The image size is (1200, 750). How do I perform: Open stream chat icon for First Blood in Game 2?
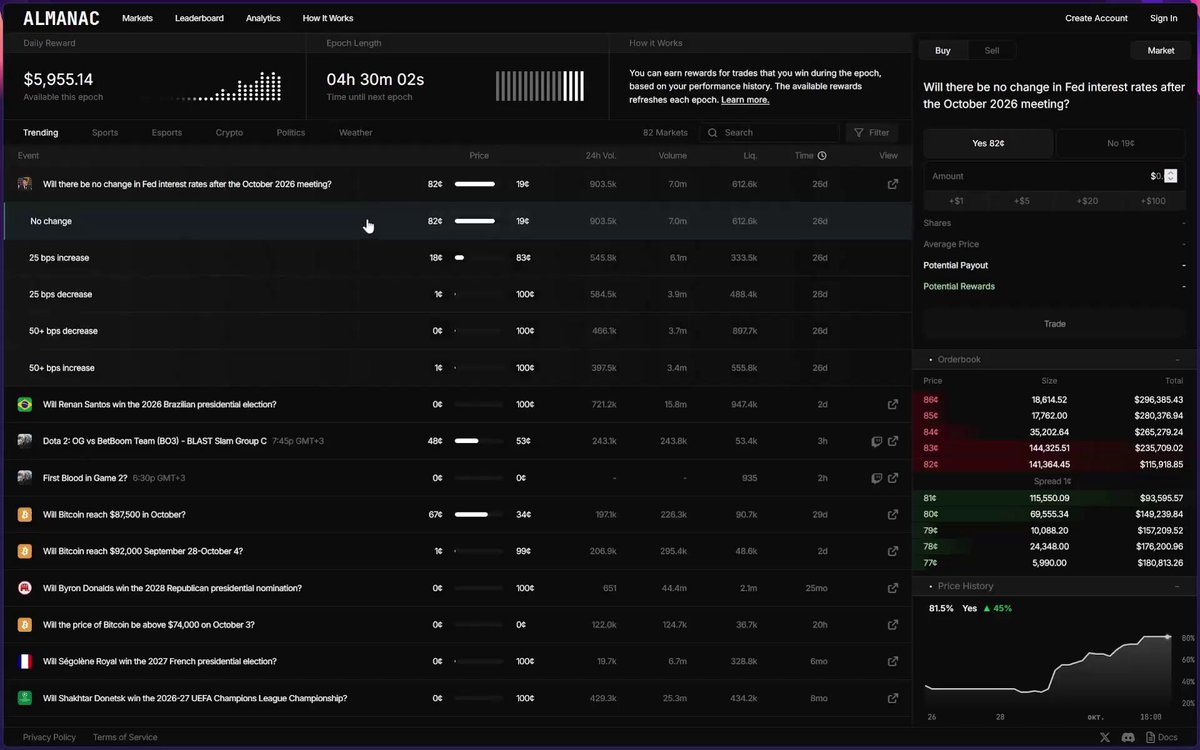pos(876,478)
